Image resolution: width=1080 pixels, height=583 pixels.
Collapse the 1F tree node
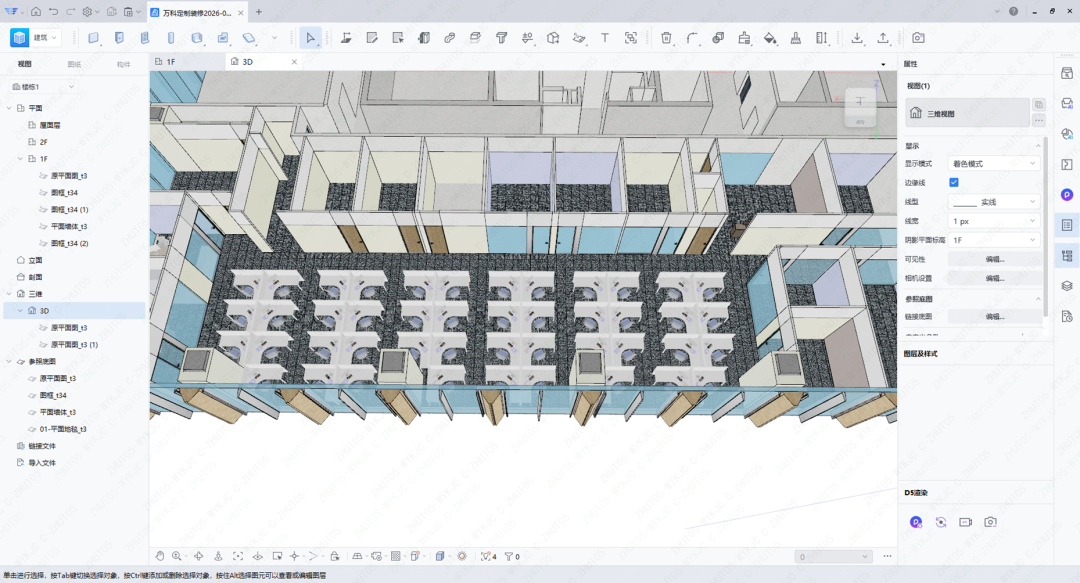[21, 159]
